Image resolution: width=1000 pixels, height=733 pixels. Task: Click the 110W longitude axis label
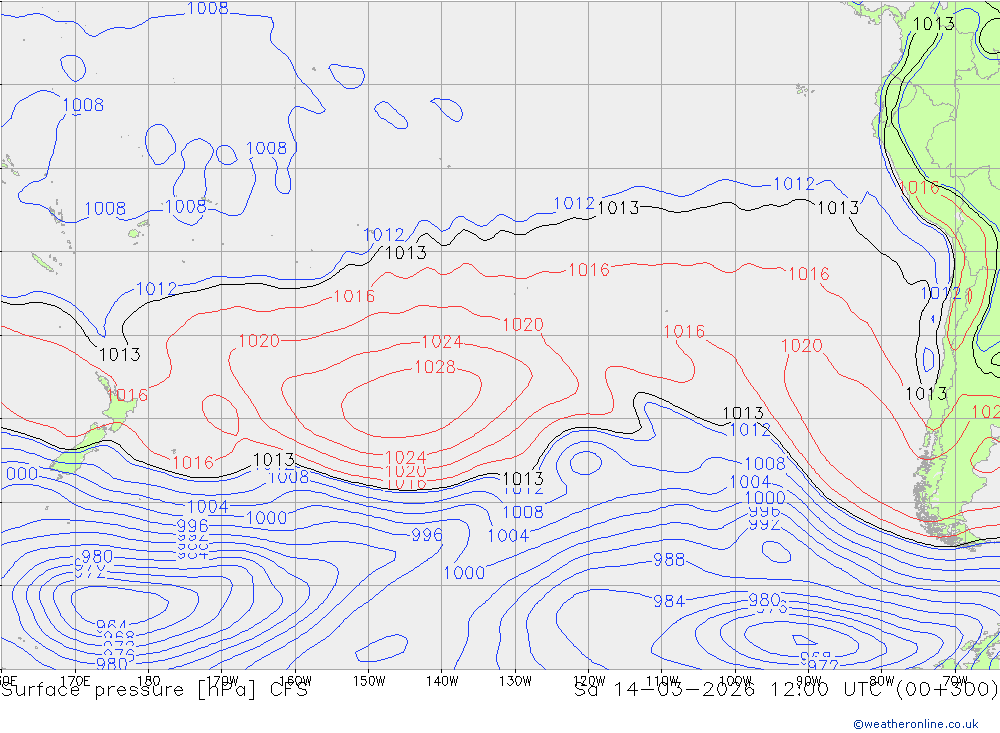point(662,681)
